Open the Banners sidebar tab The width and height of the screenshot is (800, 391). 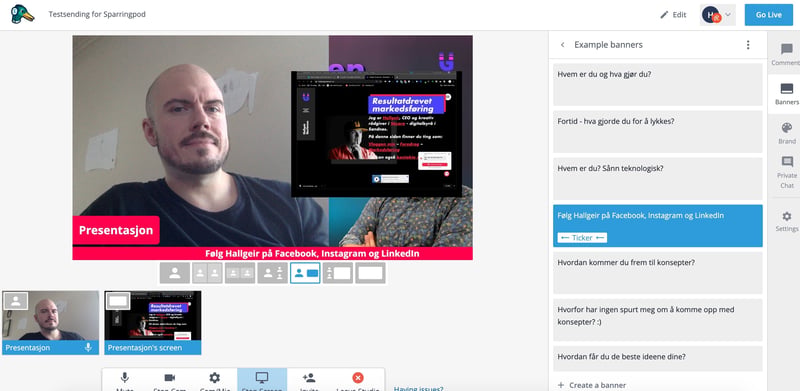pyautogui.click(x=786, y=94)
